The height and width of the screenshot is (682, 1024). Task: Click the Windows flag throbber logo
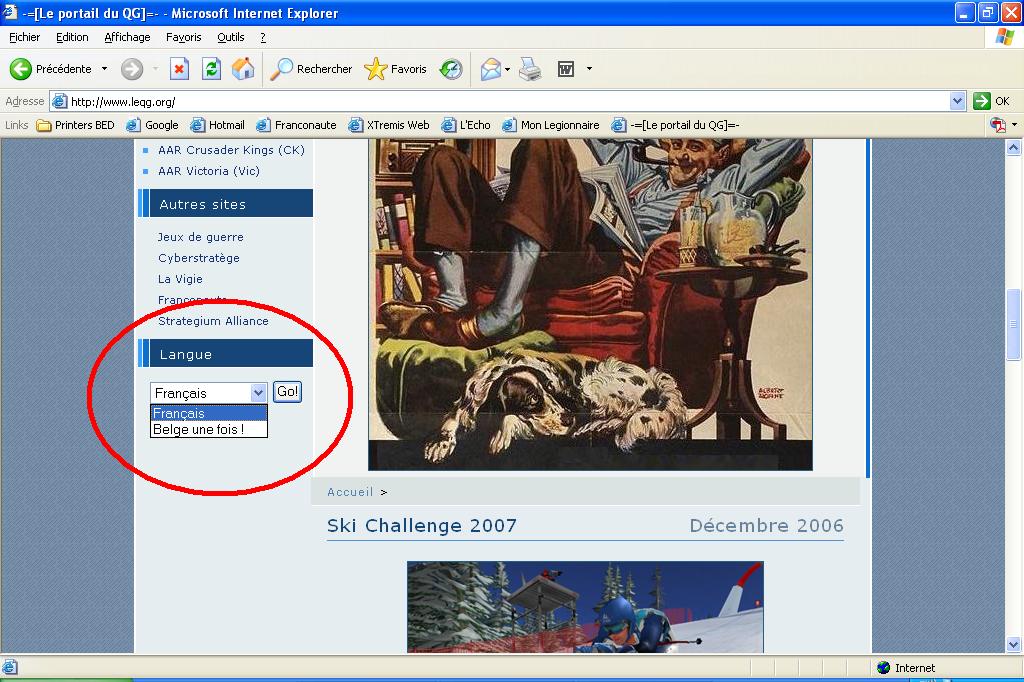coord(1004,37)
